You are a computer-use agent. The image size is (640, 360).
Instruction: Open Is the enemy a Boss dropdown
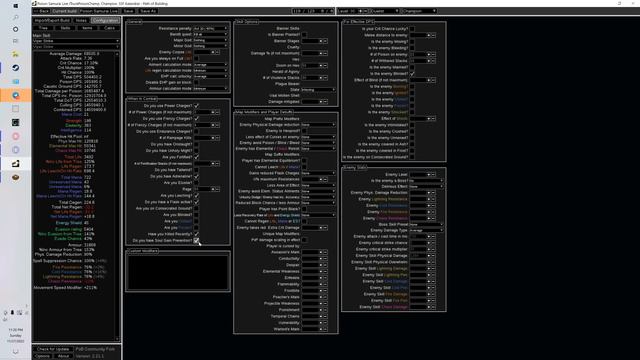point(426,180)
